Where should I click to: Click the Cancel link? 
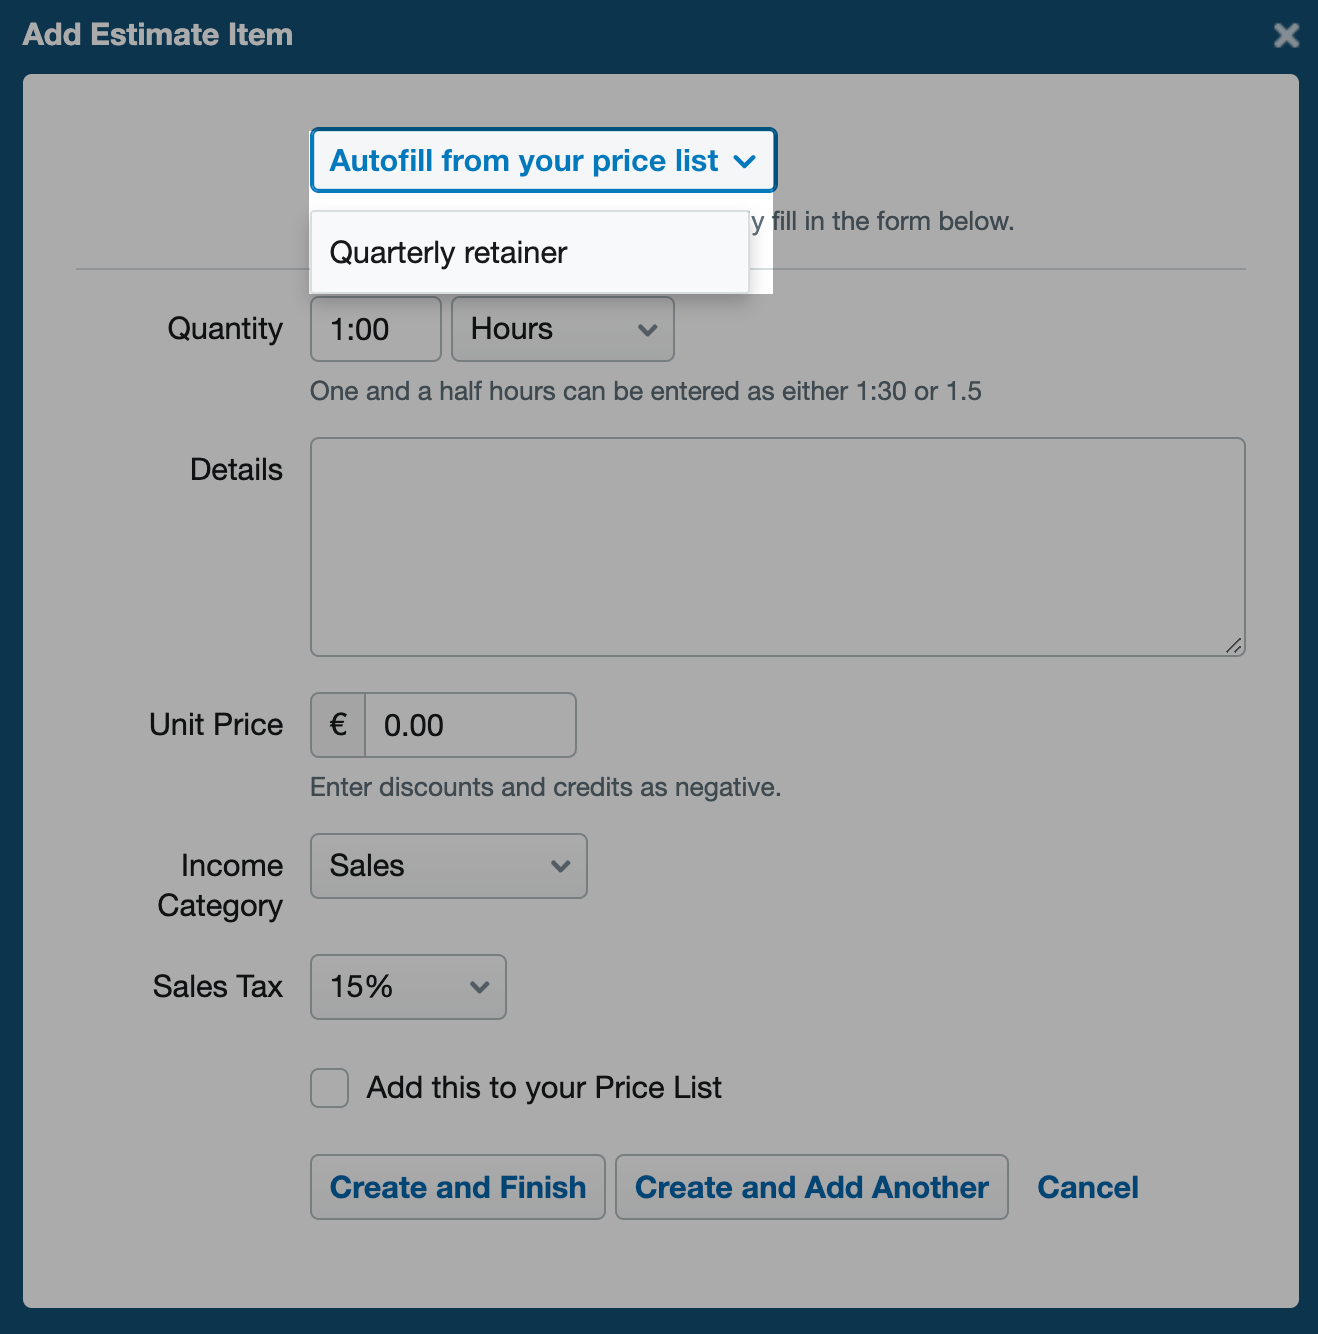(x=1088, y=1187)
